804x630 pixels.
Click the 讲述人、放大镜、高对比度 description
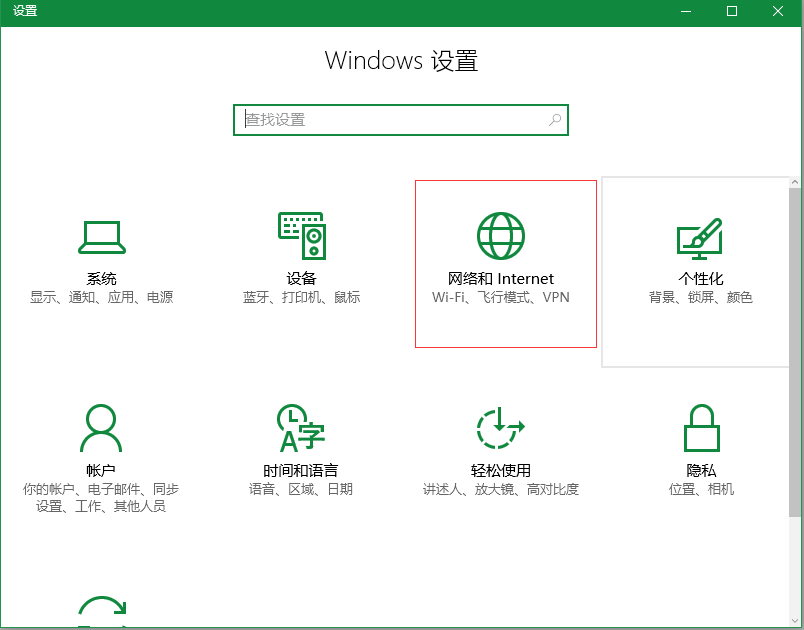[501, 490]
